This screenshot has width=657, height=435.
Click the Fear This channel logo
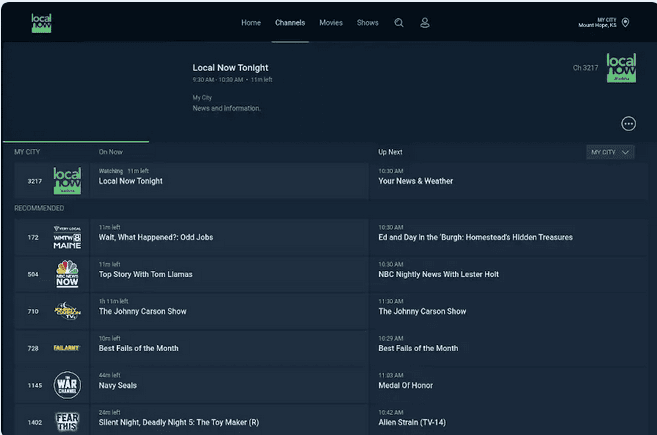[67, 422]
